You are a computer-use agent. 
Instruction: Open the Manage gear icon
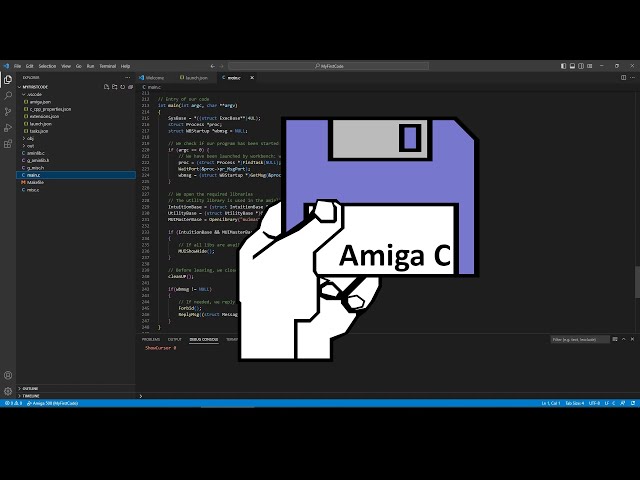click(x=8, y=391)
